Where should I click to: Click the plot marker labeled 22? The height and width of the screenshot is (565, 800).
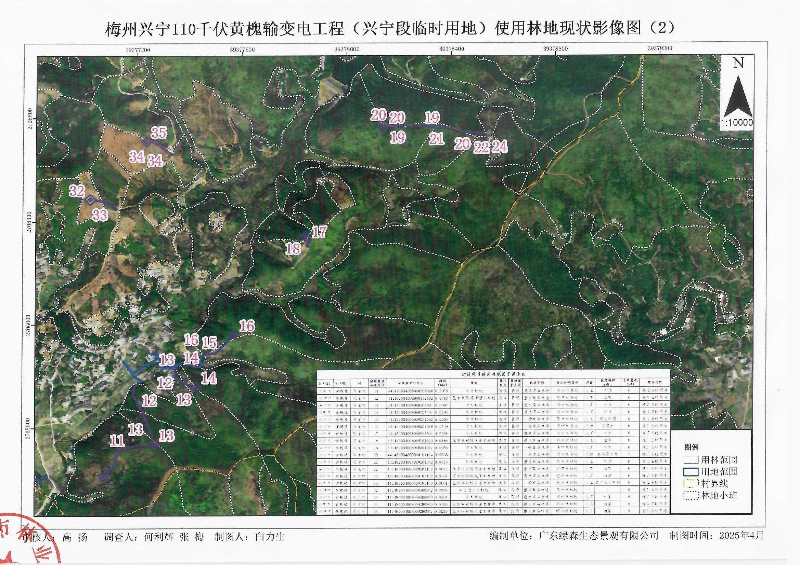point(481,146)
